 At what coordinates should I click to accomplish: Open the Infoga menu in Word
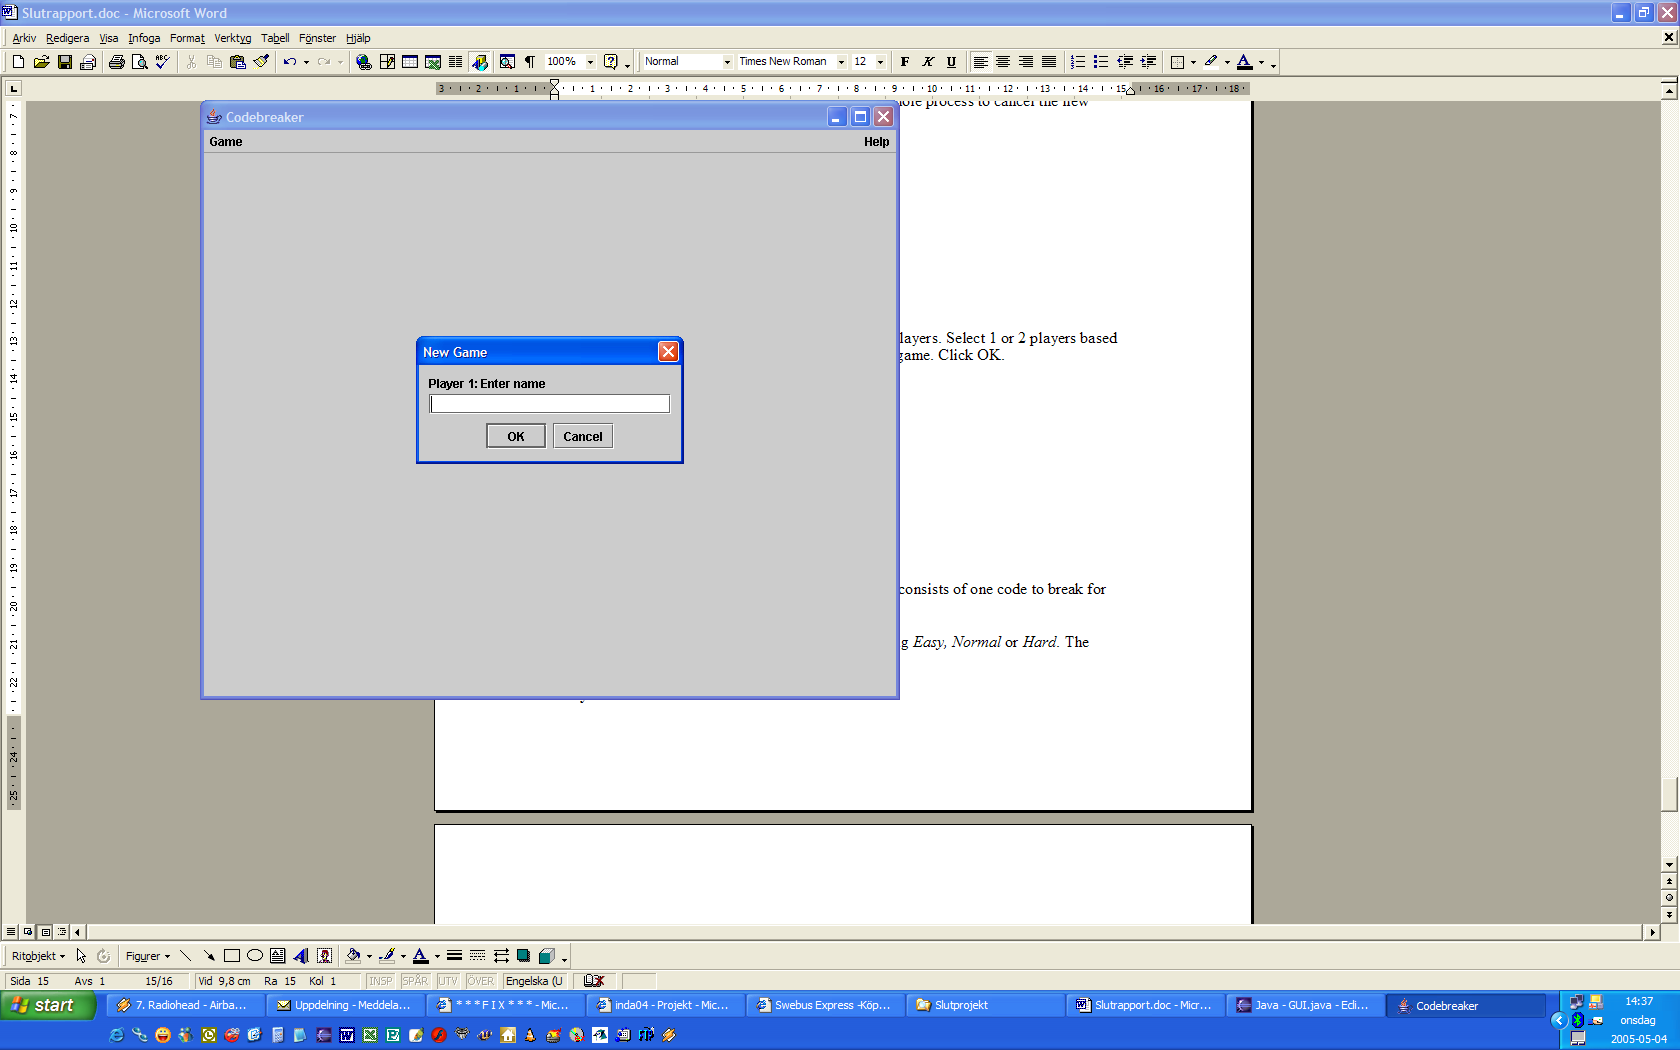pyautogui.click(x=144, y=38)
